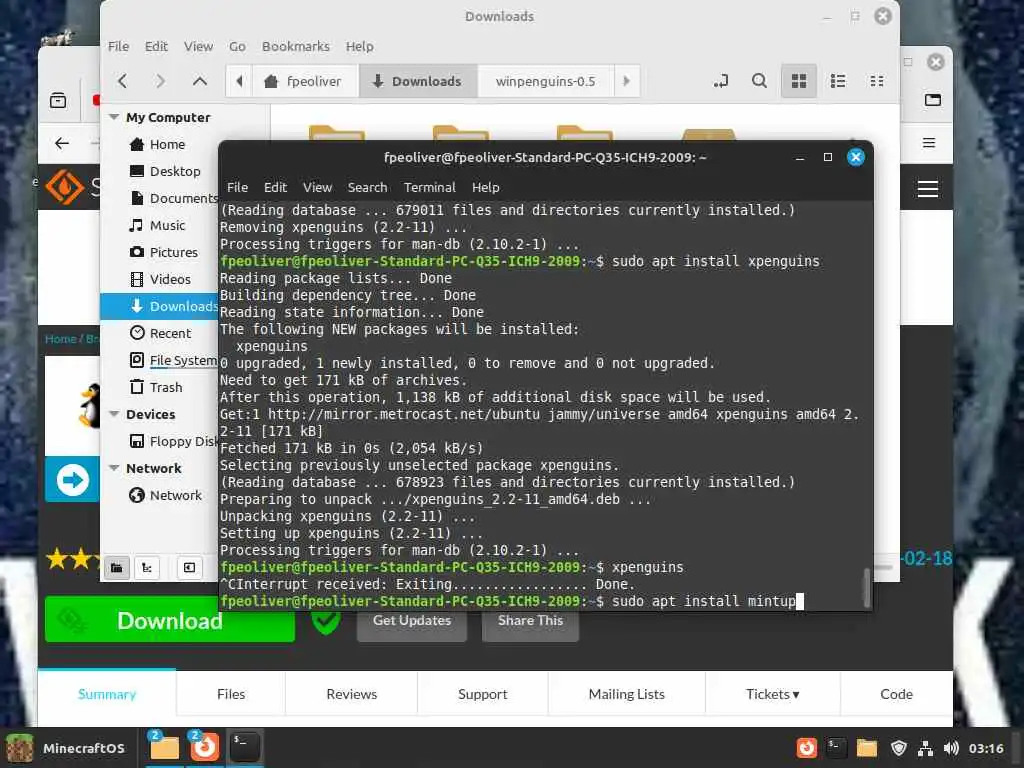
Task: Switch file manager to icon view
Action: (x=799, y=81)
